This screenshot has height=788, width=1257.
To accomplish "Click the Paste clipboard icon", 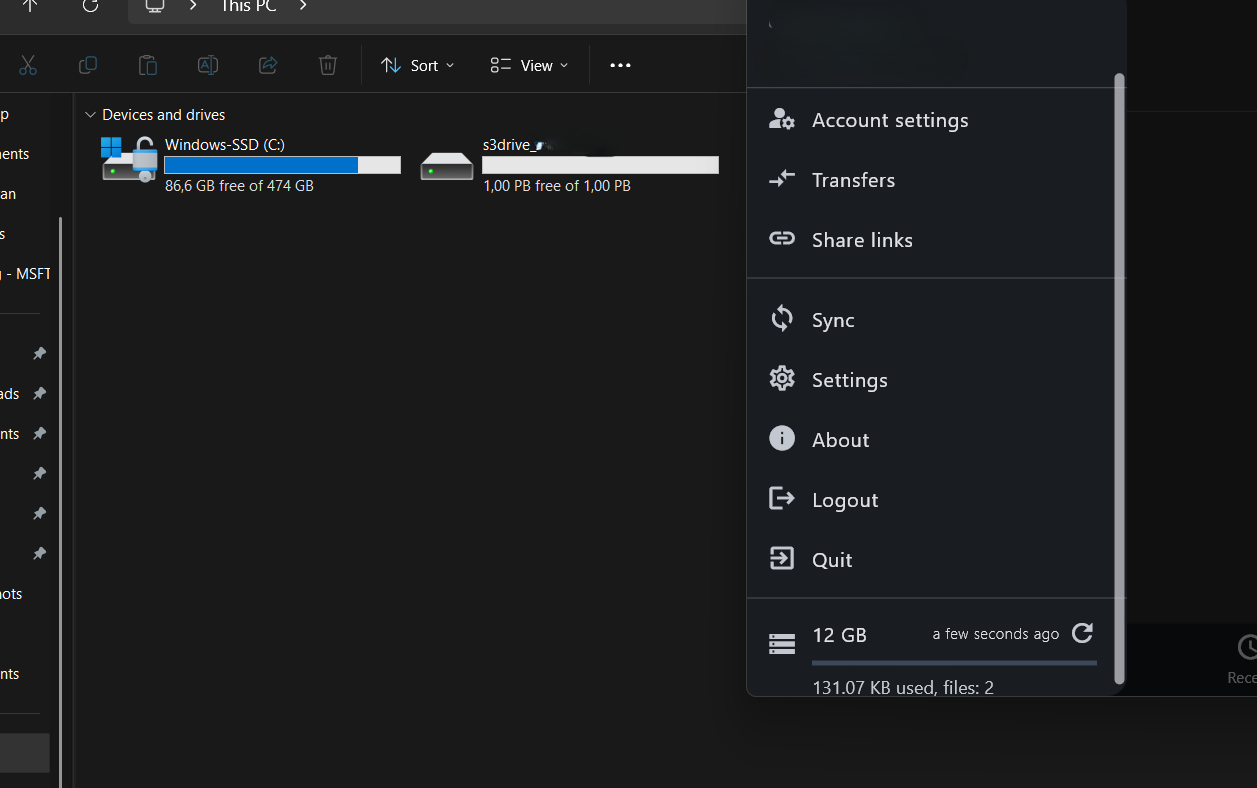I will click(148, 65).
